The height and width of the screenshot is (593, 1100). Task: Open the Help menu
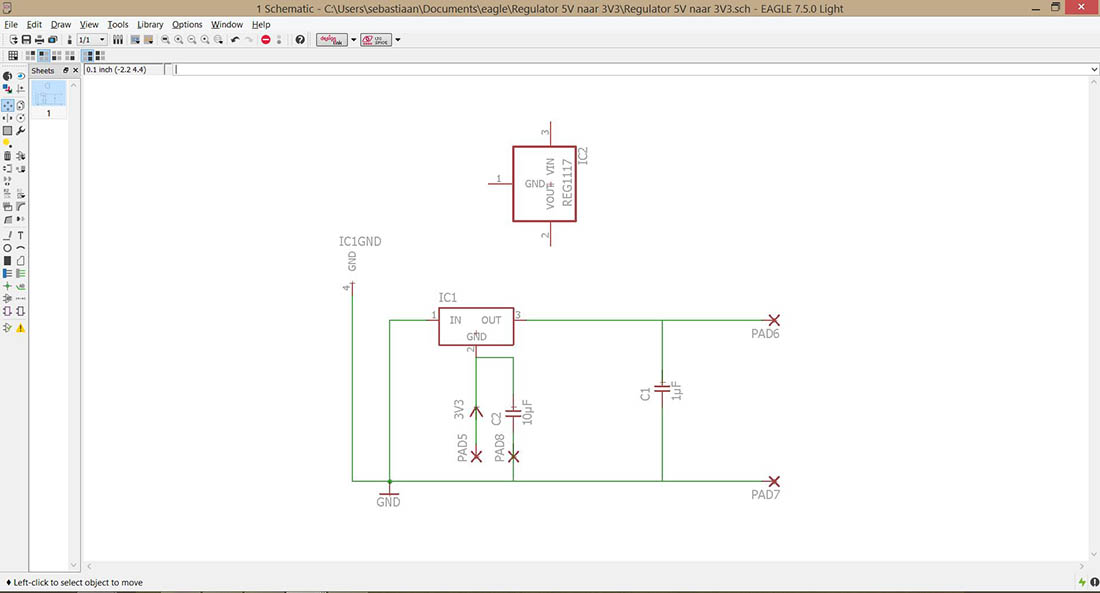tap(261, 25)
